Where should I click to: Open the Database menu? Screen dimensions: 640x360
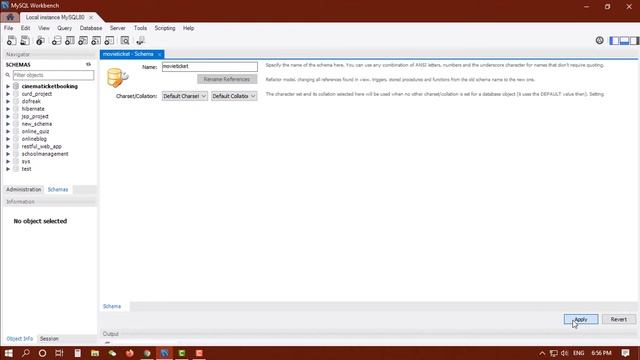point(91,28)
